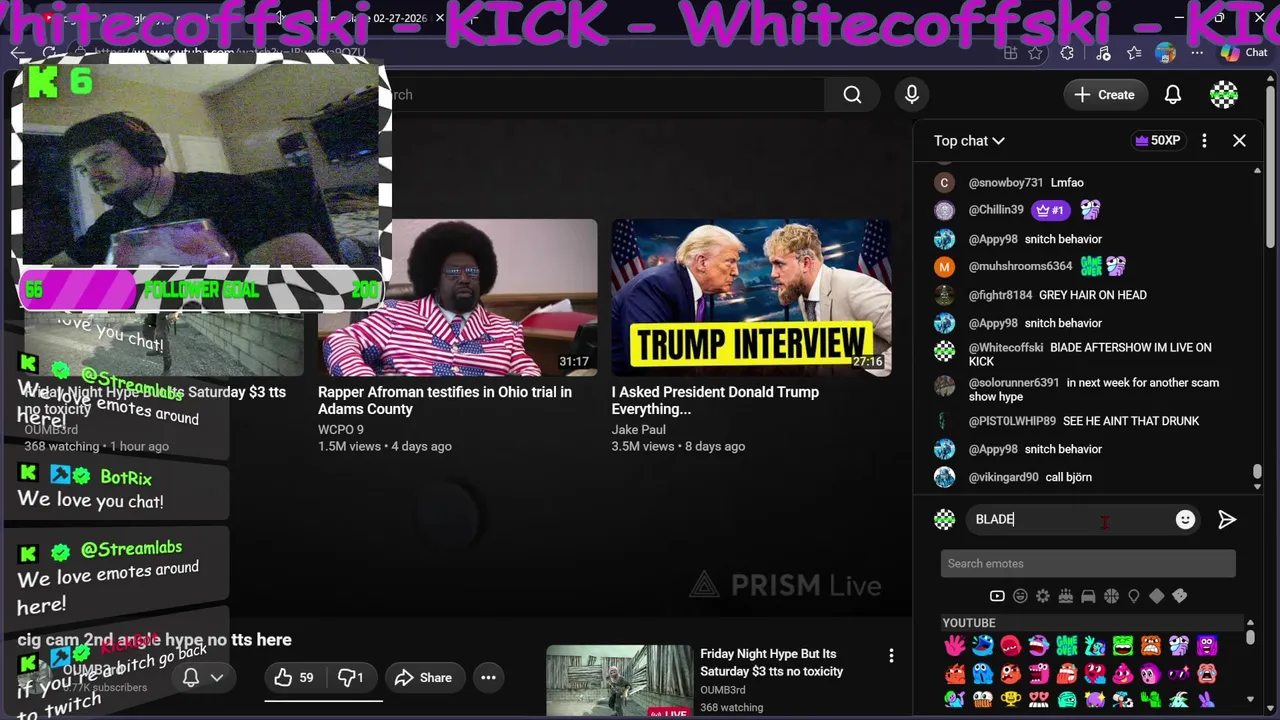This screenshot has width=1280, height=720.
Task: Focus the Search emotes field
Action: coord(1088,564)
